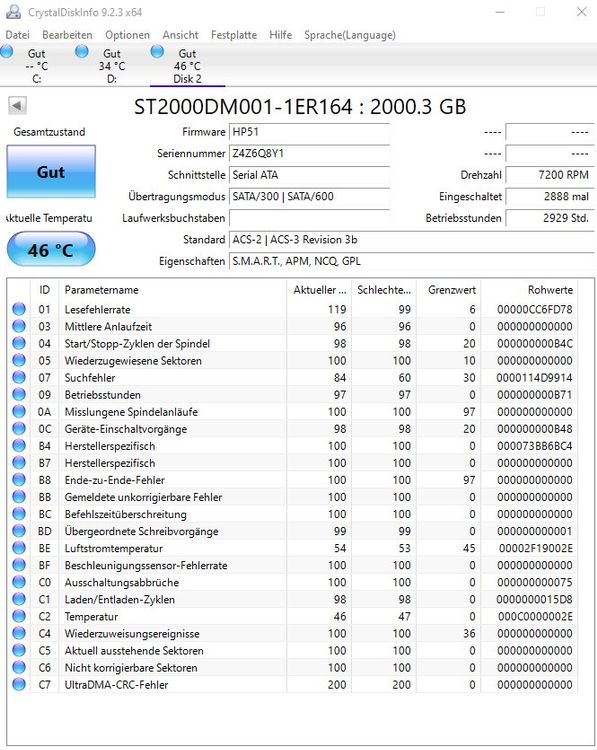Open the Festplatte menu
597x750 pixels.
(x=234, y=35)
